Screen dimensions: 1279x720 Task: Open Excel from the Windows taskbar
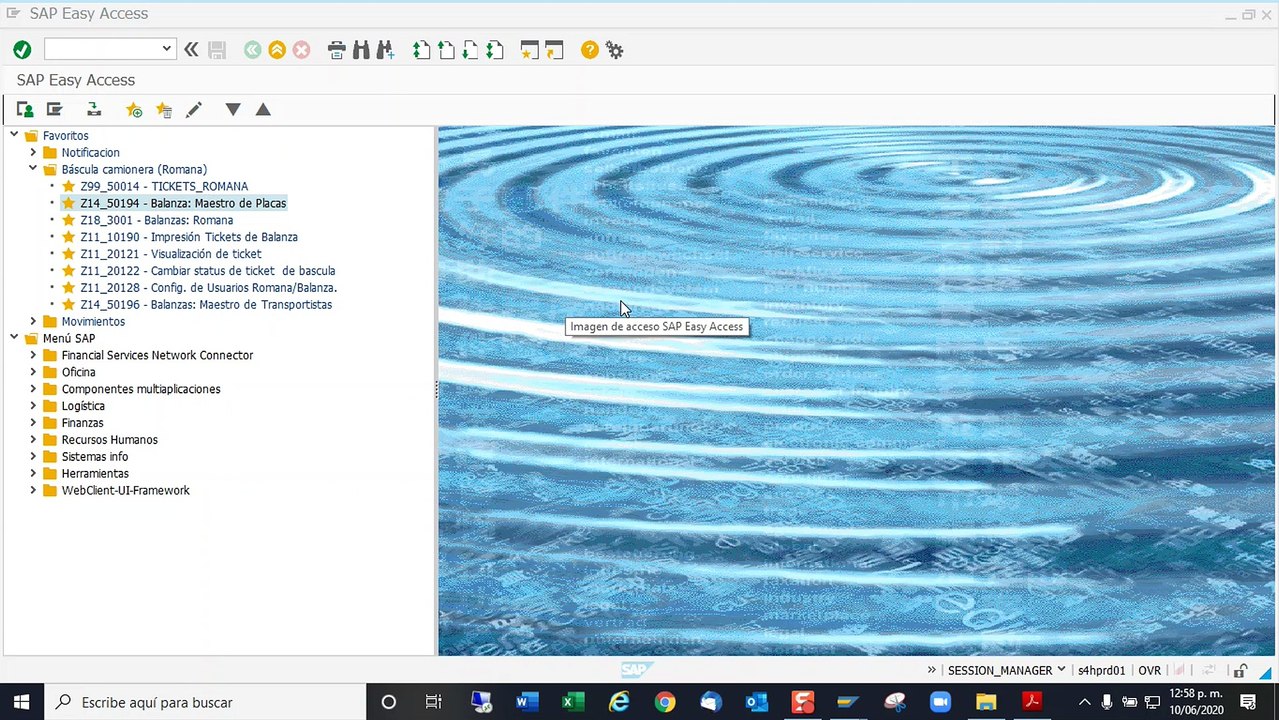tap(573, 702)
